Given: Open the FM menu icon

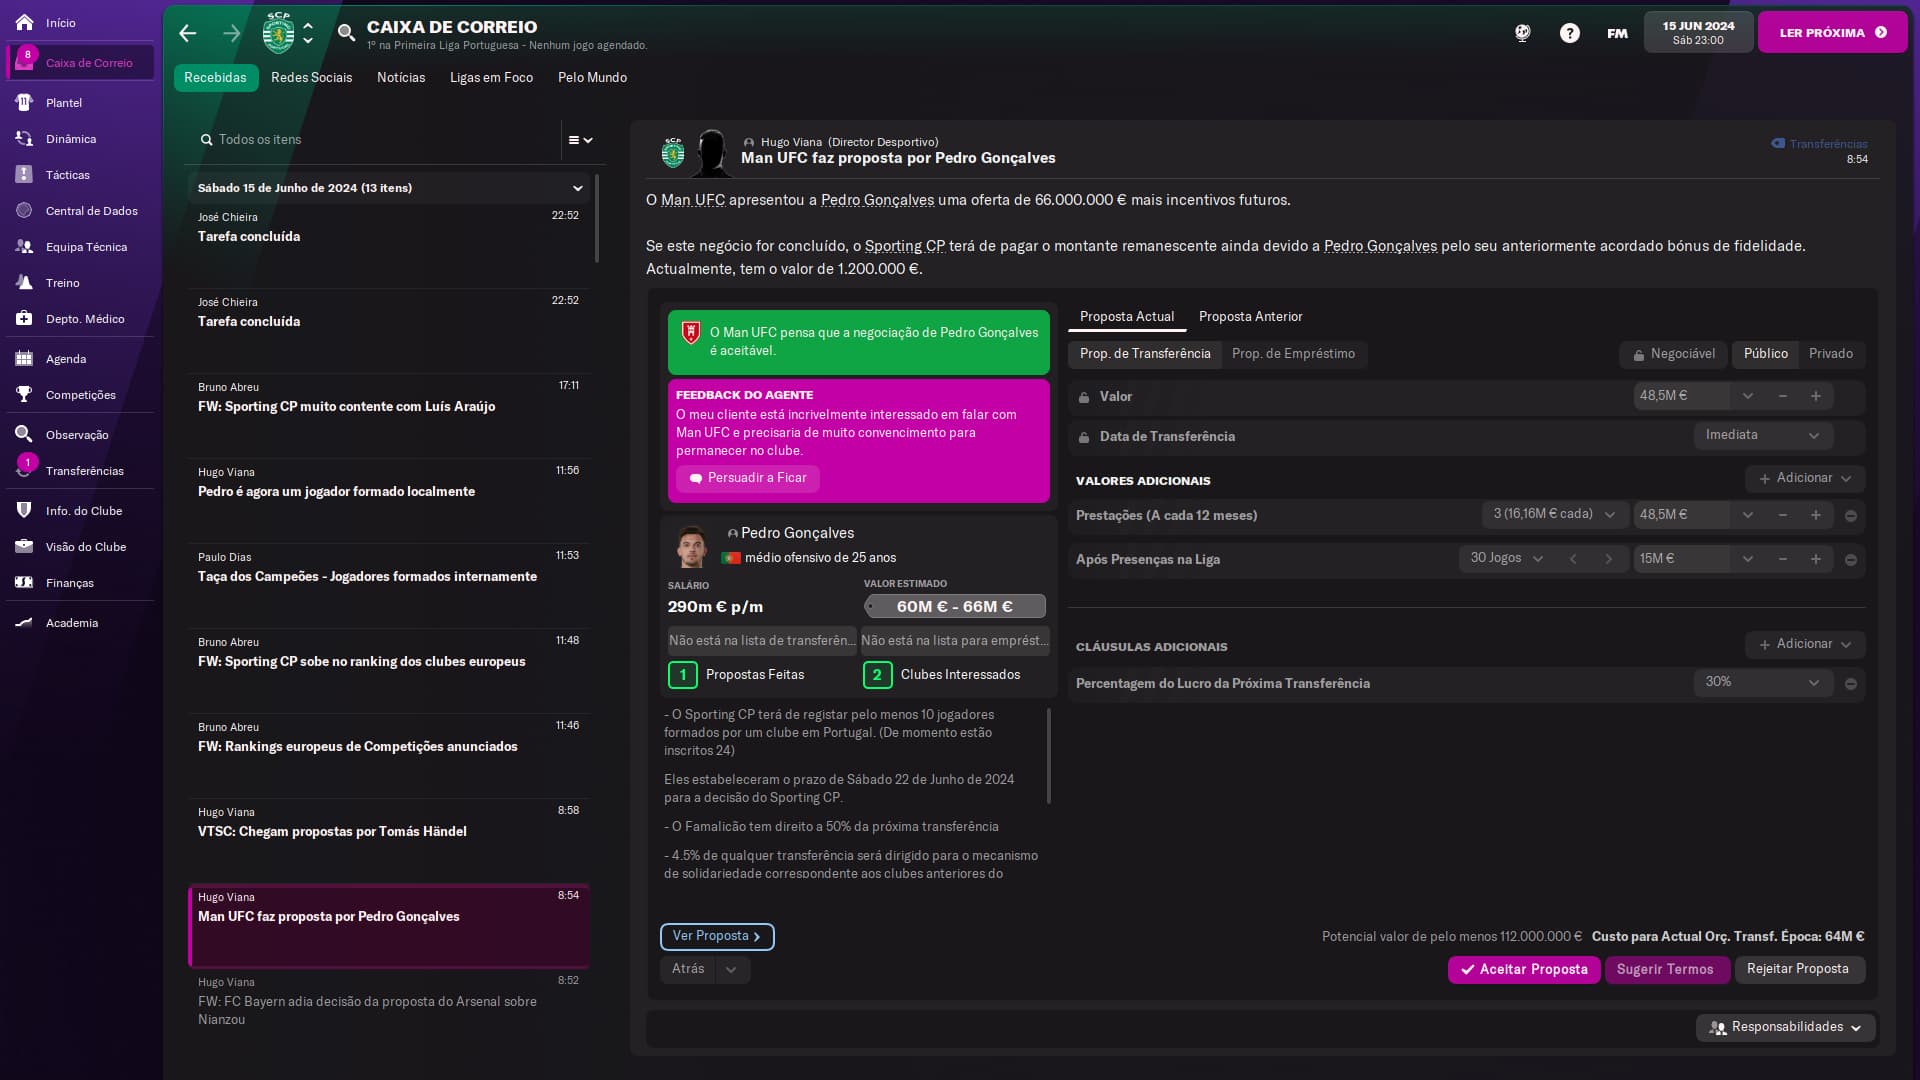Looking at the screenshot, I should pos(1617,33).
